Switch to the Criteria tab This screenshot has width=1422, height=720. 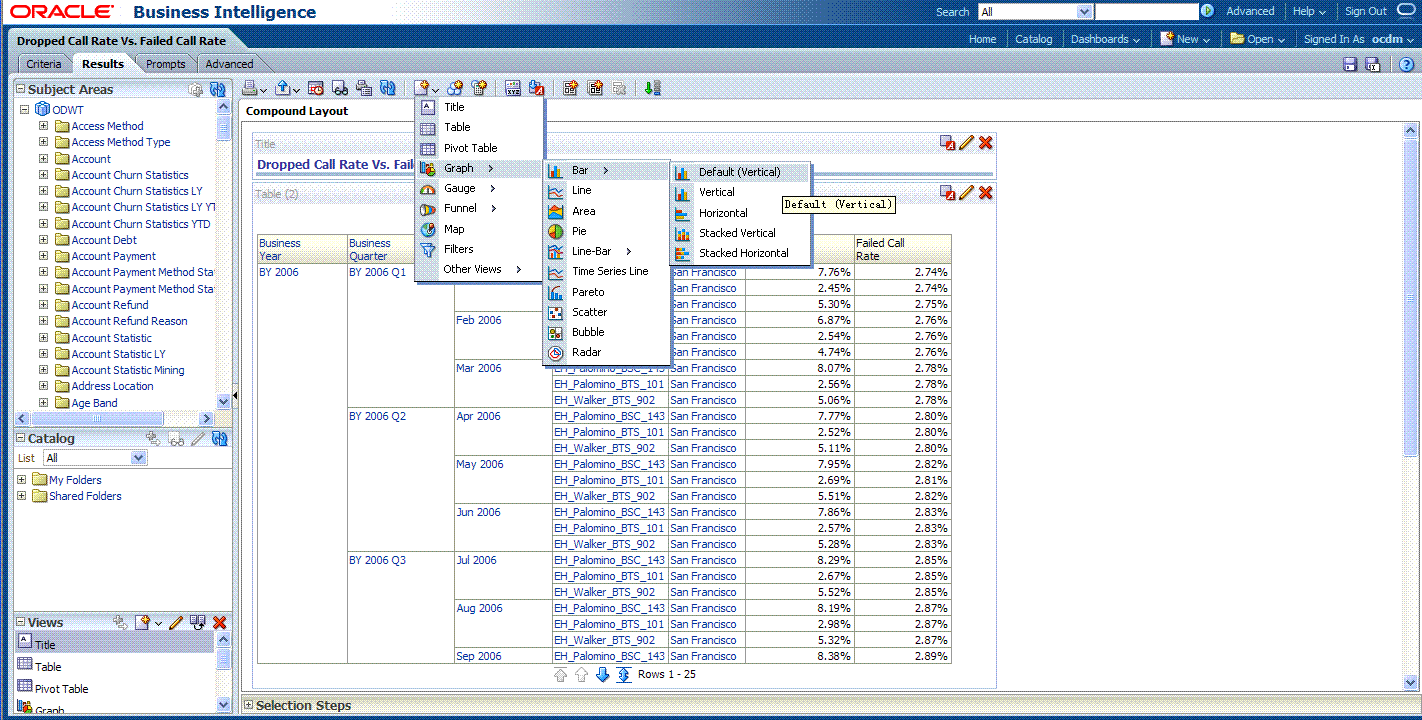coord(44,64)
